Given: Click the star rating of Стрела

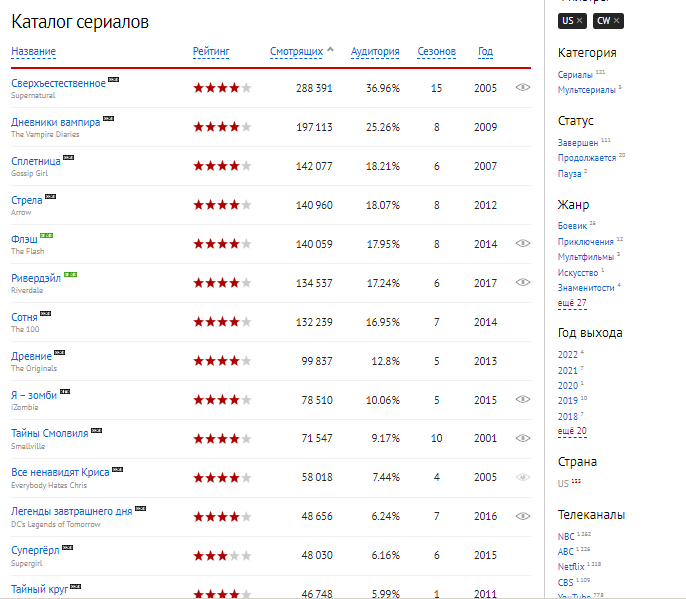Looking at the screenshot, I should pos(222,205).
